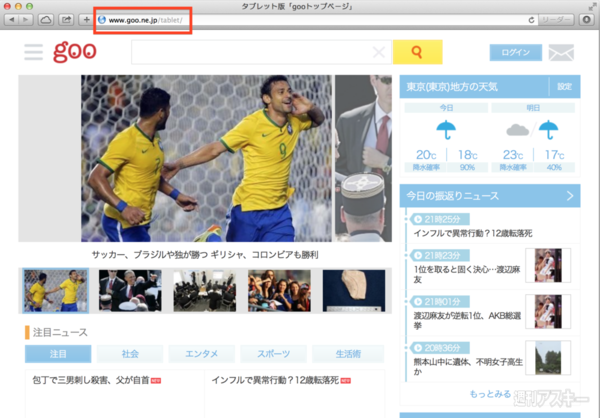View 今日 weather umbrella icon

pyautogui.click(x=446, y=130)
